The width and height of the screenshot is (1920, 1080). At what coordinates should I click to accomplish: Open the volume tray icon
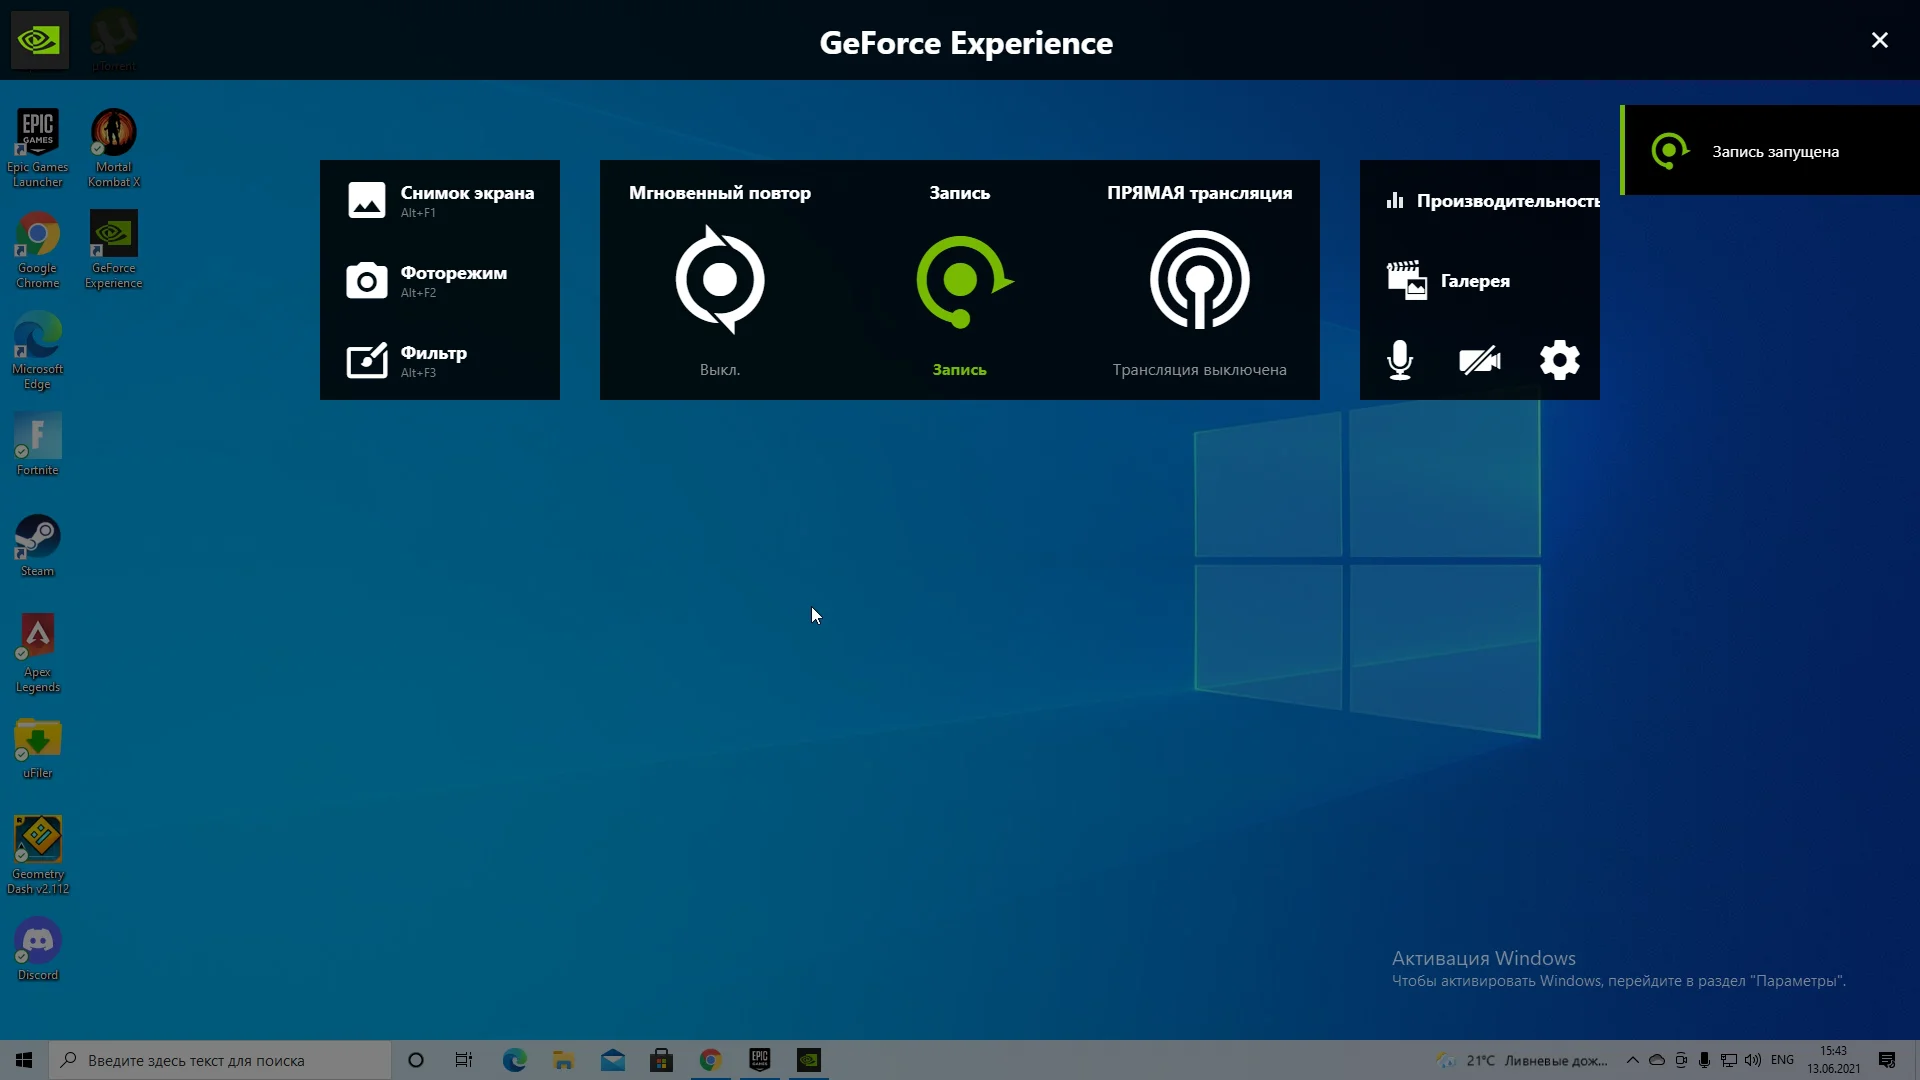(x=1753, y=1060)
